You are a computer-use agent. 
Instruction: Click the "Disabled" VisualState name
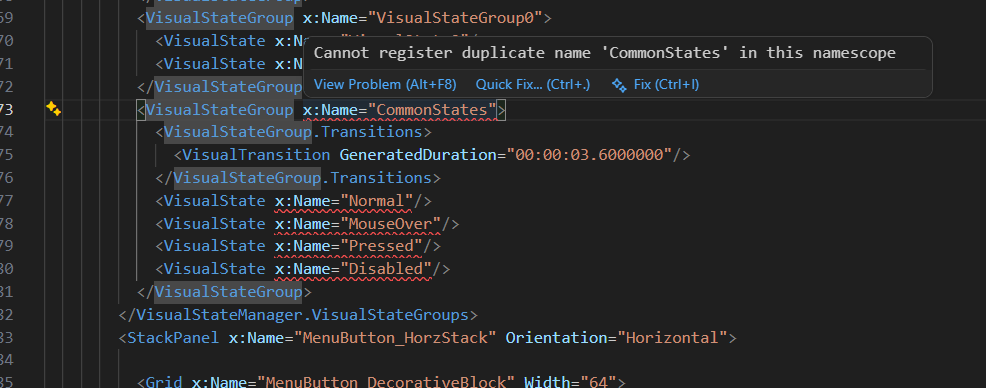[385, 269]
